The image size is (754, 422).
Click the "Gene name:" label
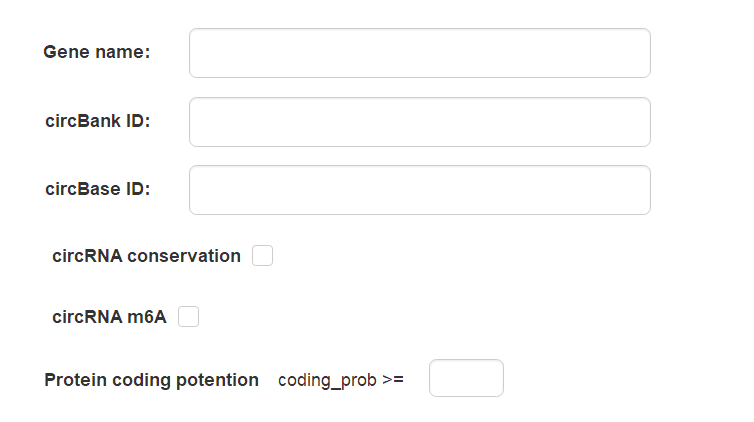[x=97, y=52]
